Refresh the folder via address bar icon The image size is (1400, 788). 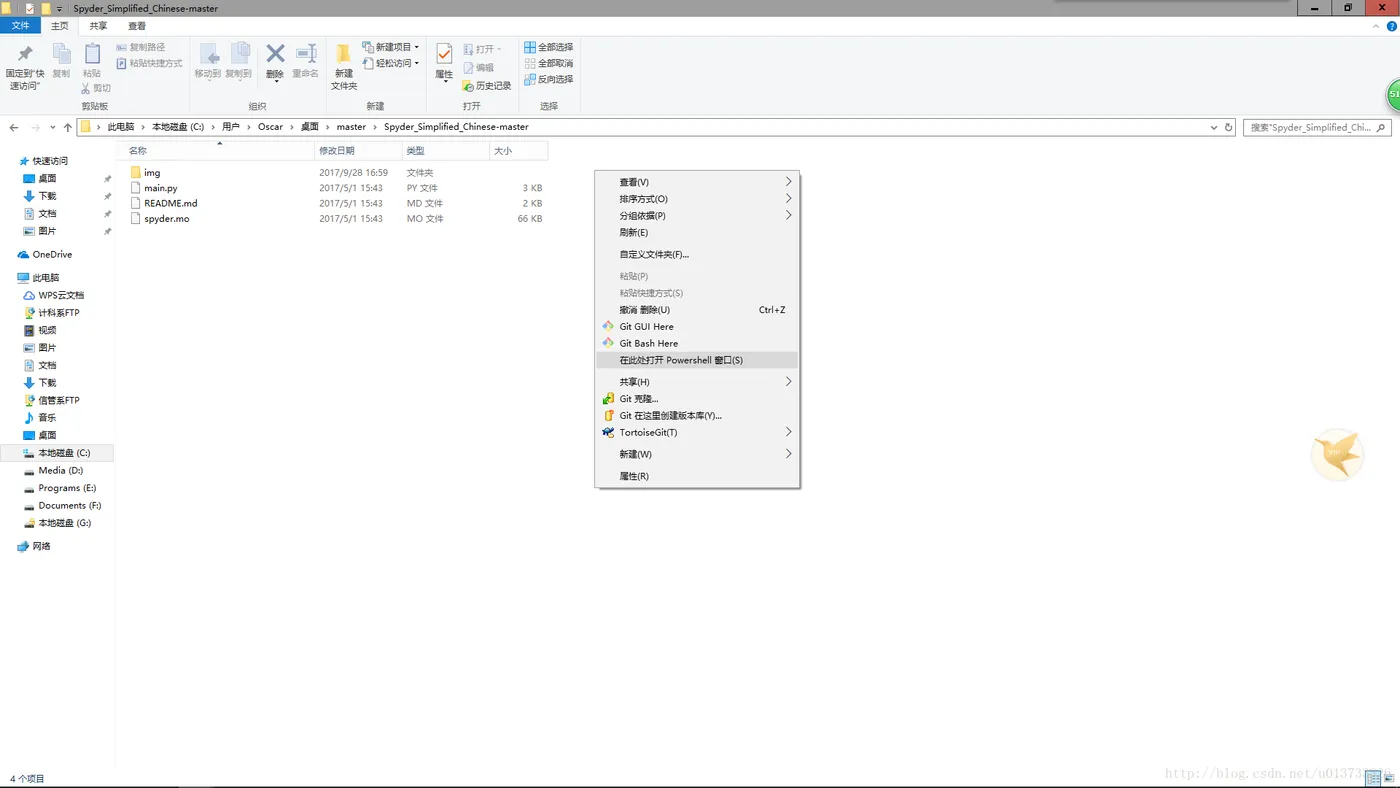pos(1229,127)
